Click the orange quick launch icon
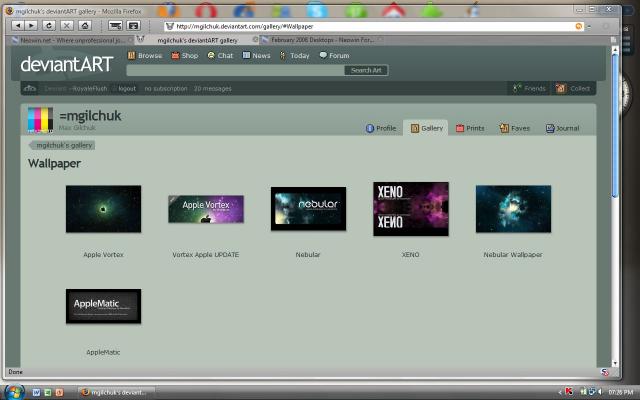Screen dimensions: 640x400 point(59,393)
